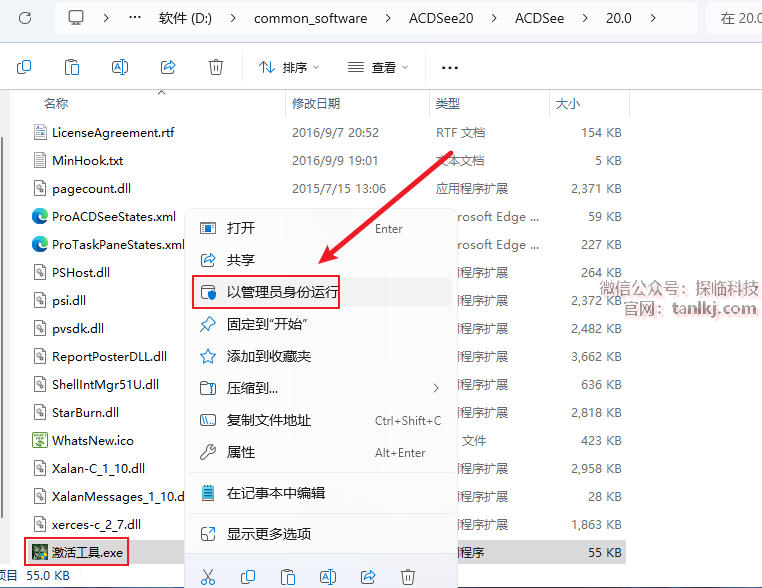Go to the 软件 (D:) breadcrumb
The height and width of the screenshot is (588, 762).
pos(185,18)
